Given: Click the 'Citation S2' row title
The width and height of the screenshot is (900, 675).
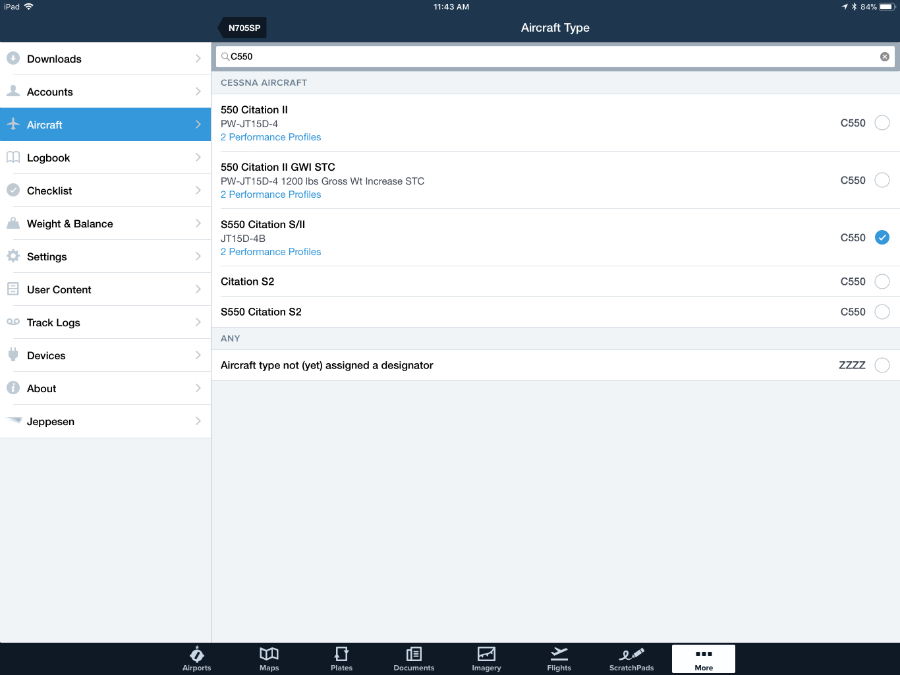Looking at the screenshot, I should tap(247, 281).
